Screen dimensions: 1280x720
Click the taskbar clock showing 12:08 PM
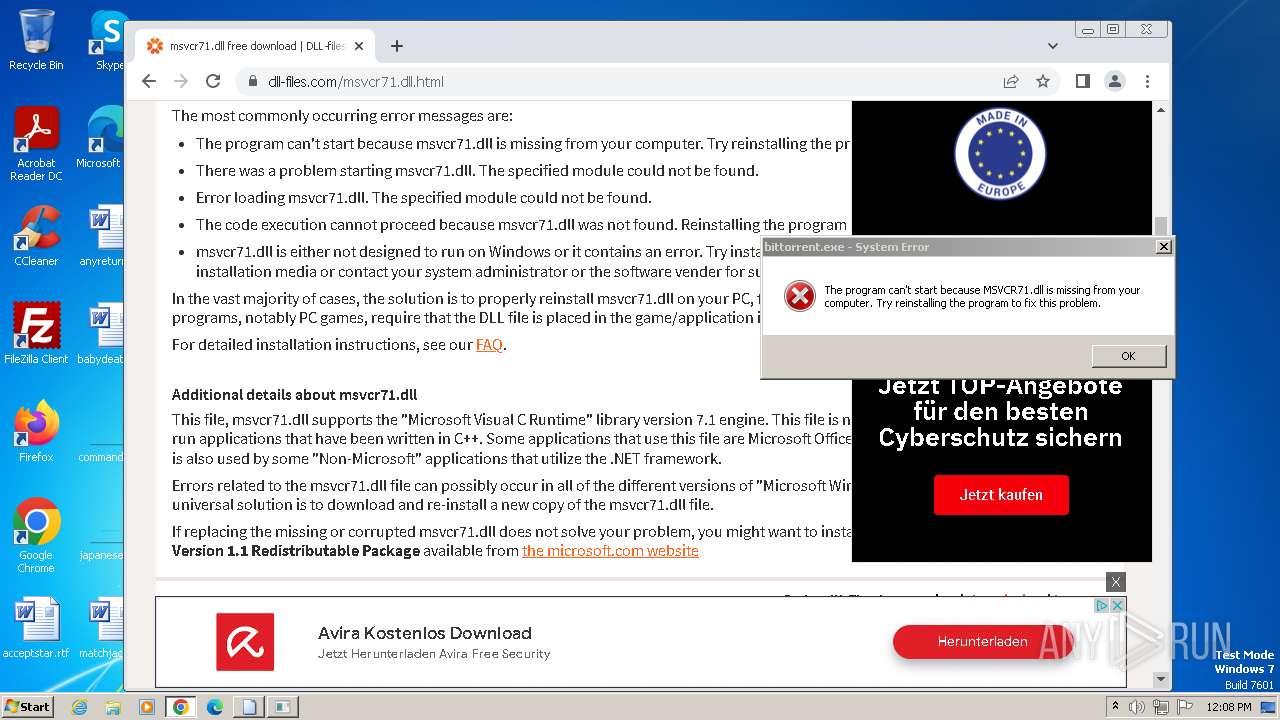pos(1228,707)
